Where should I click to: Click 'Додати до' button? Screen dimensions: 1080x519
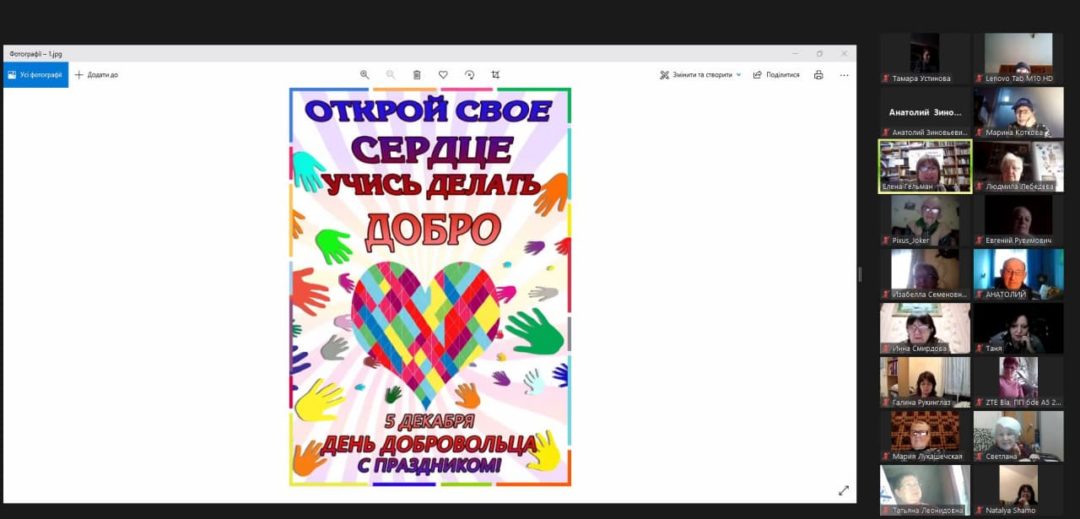pyautogui.click(x=96, y=75)
